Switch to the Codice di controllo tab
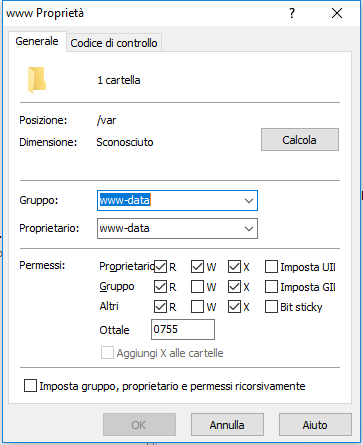Image resolution: width=363 pixels, height=445 pixels. 114,43
